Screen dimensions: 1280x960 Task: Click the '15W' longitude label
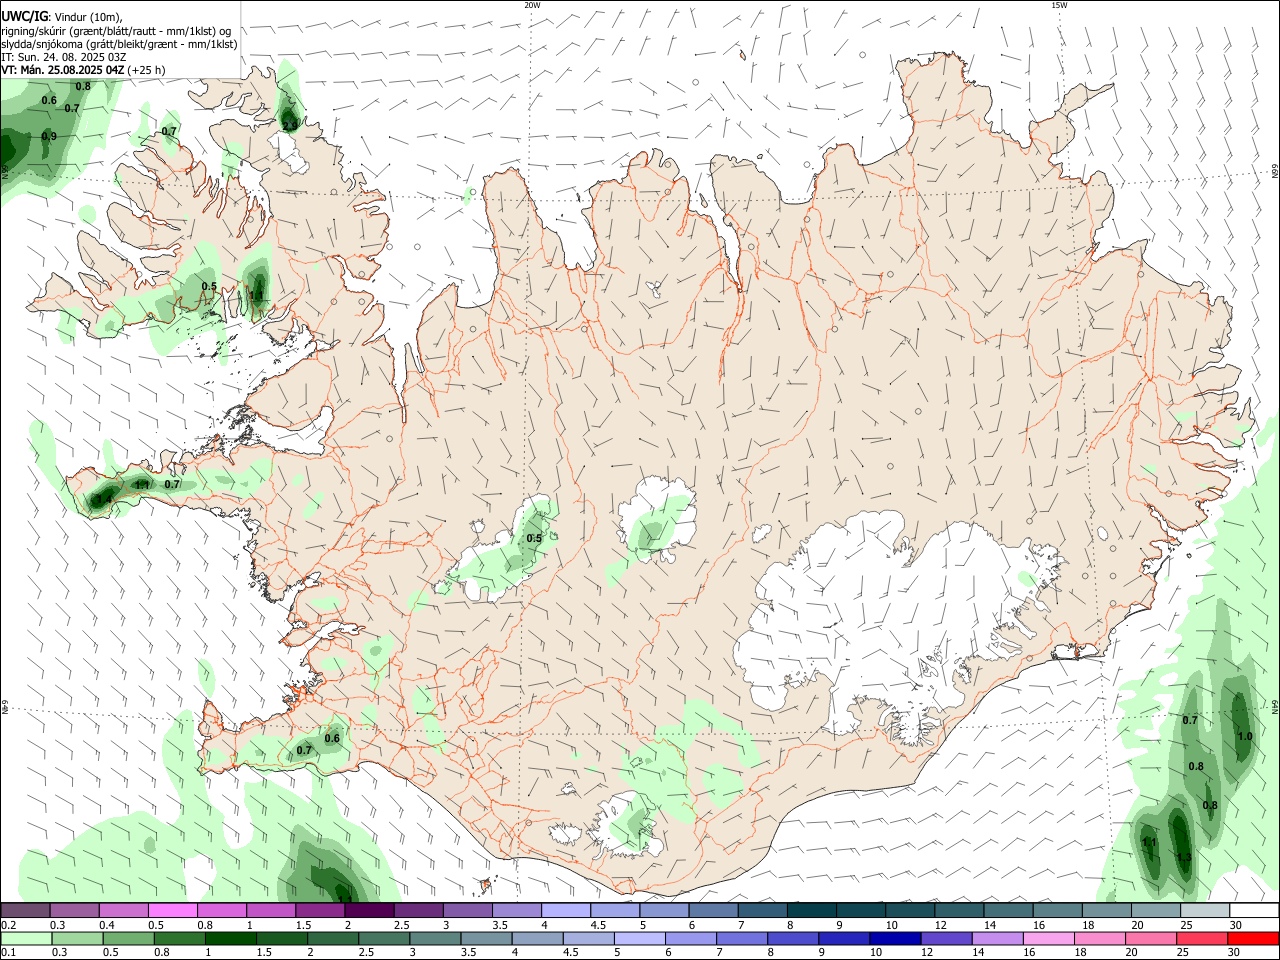[x=1059, y=5]
